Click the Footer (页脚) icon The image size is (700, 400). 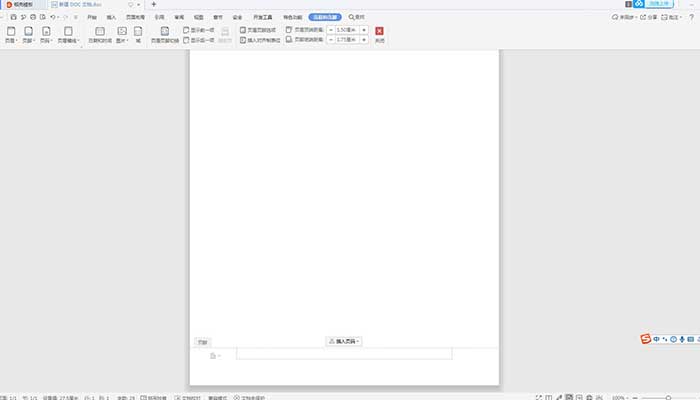tap(28, 33)
